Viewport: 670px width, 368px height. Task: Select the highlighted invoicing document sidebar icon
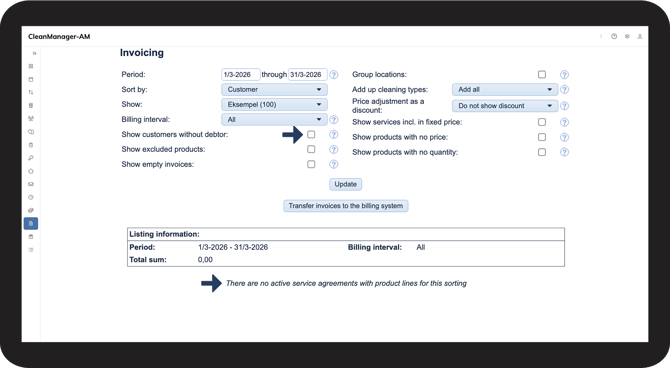click(31, 224)
